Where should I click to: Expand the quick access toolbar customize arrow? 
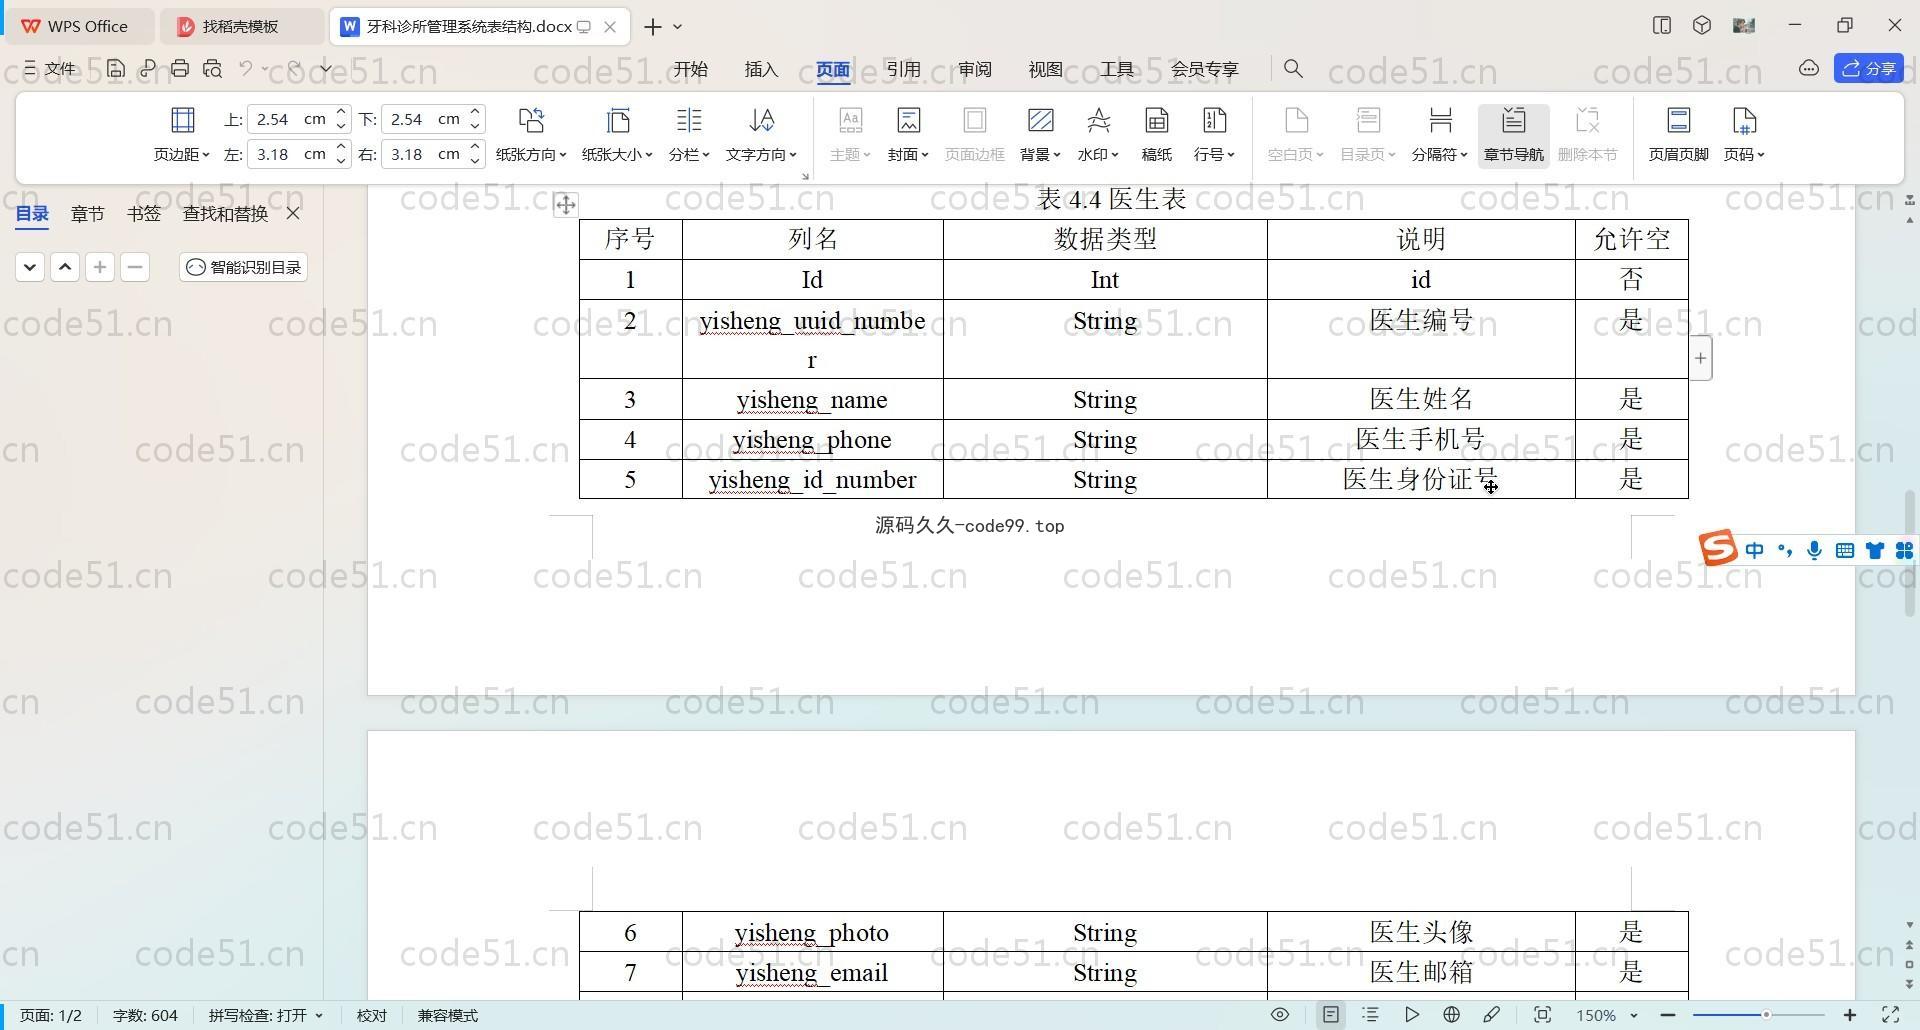pos(326,68)
